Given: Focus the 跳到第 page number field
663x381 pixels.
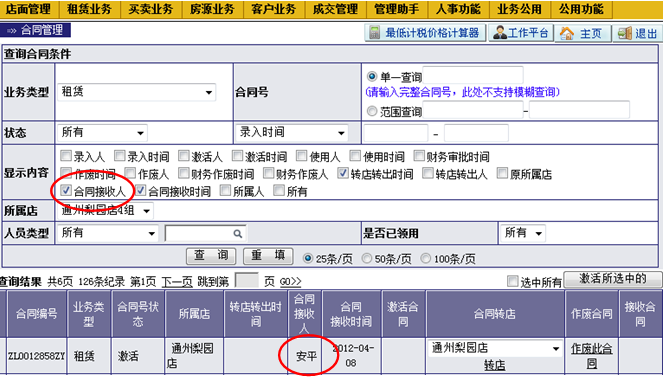Looking at the screenshot, I should pyautogui.click(x=247, y=280).
